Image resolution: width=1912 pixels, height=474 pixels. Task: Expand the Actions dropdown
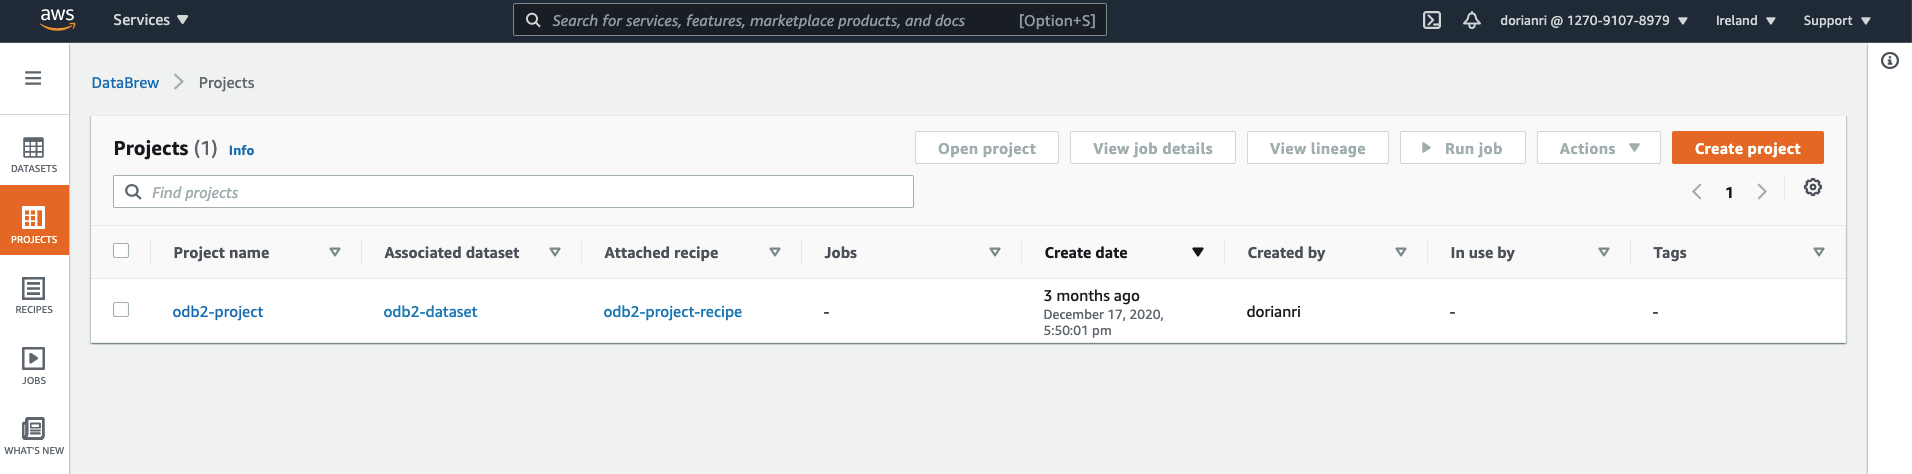1598,148
